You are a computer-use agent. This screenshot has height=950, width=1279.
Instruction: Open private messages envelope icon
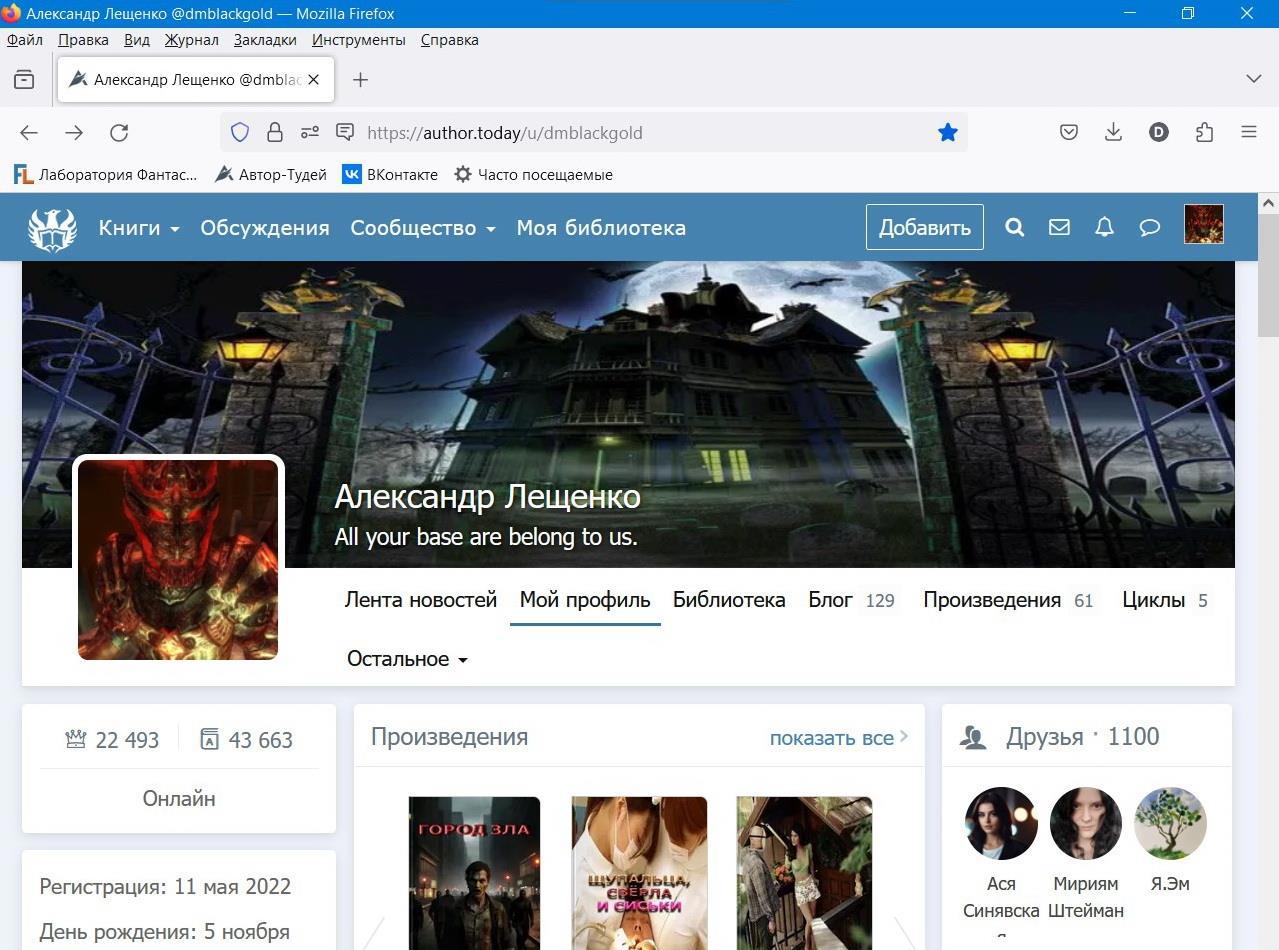[1059, 227]
